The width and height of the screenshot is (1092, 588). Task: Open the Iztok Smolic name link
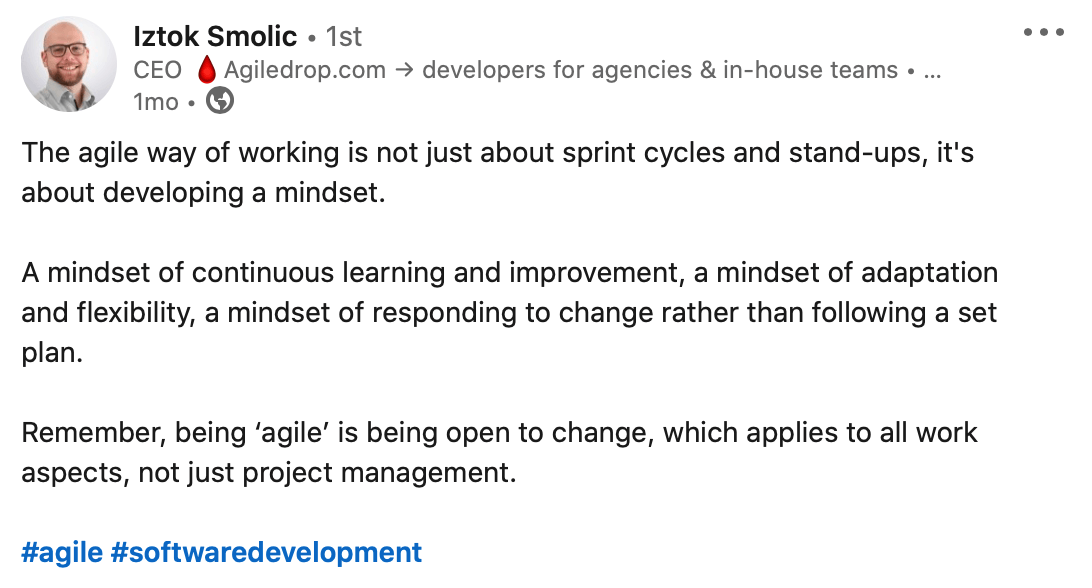214,36
